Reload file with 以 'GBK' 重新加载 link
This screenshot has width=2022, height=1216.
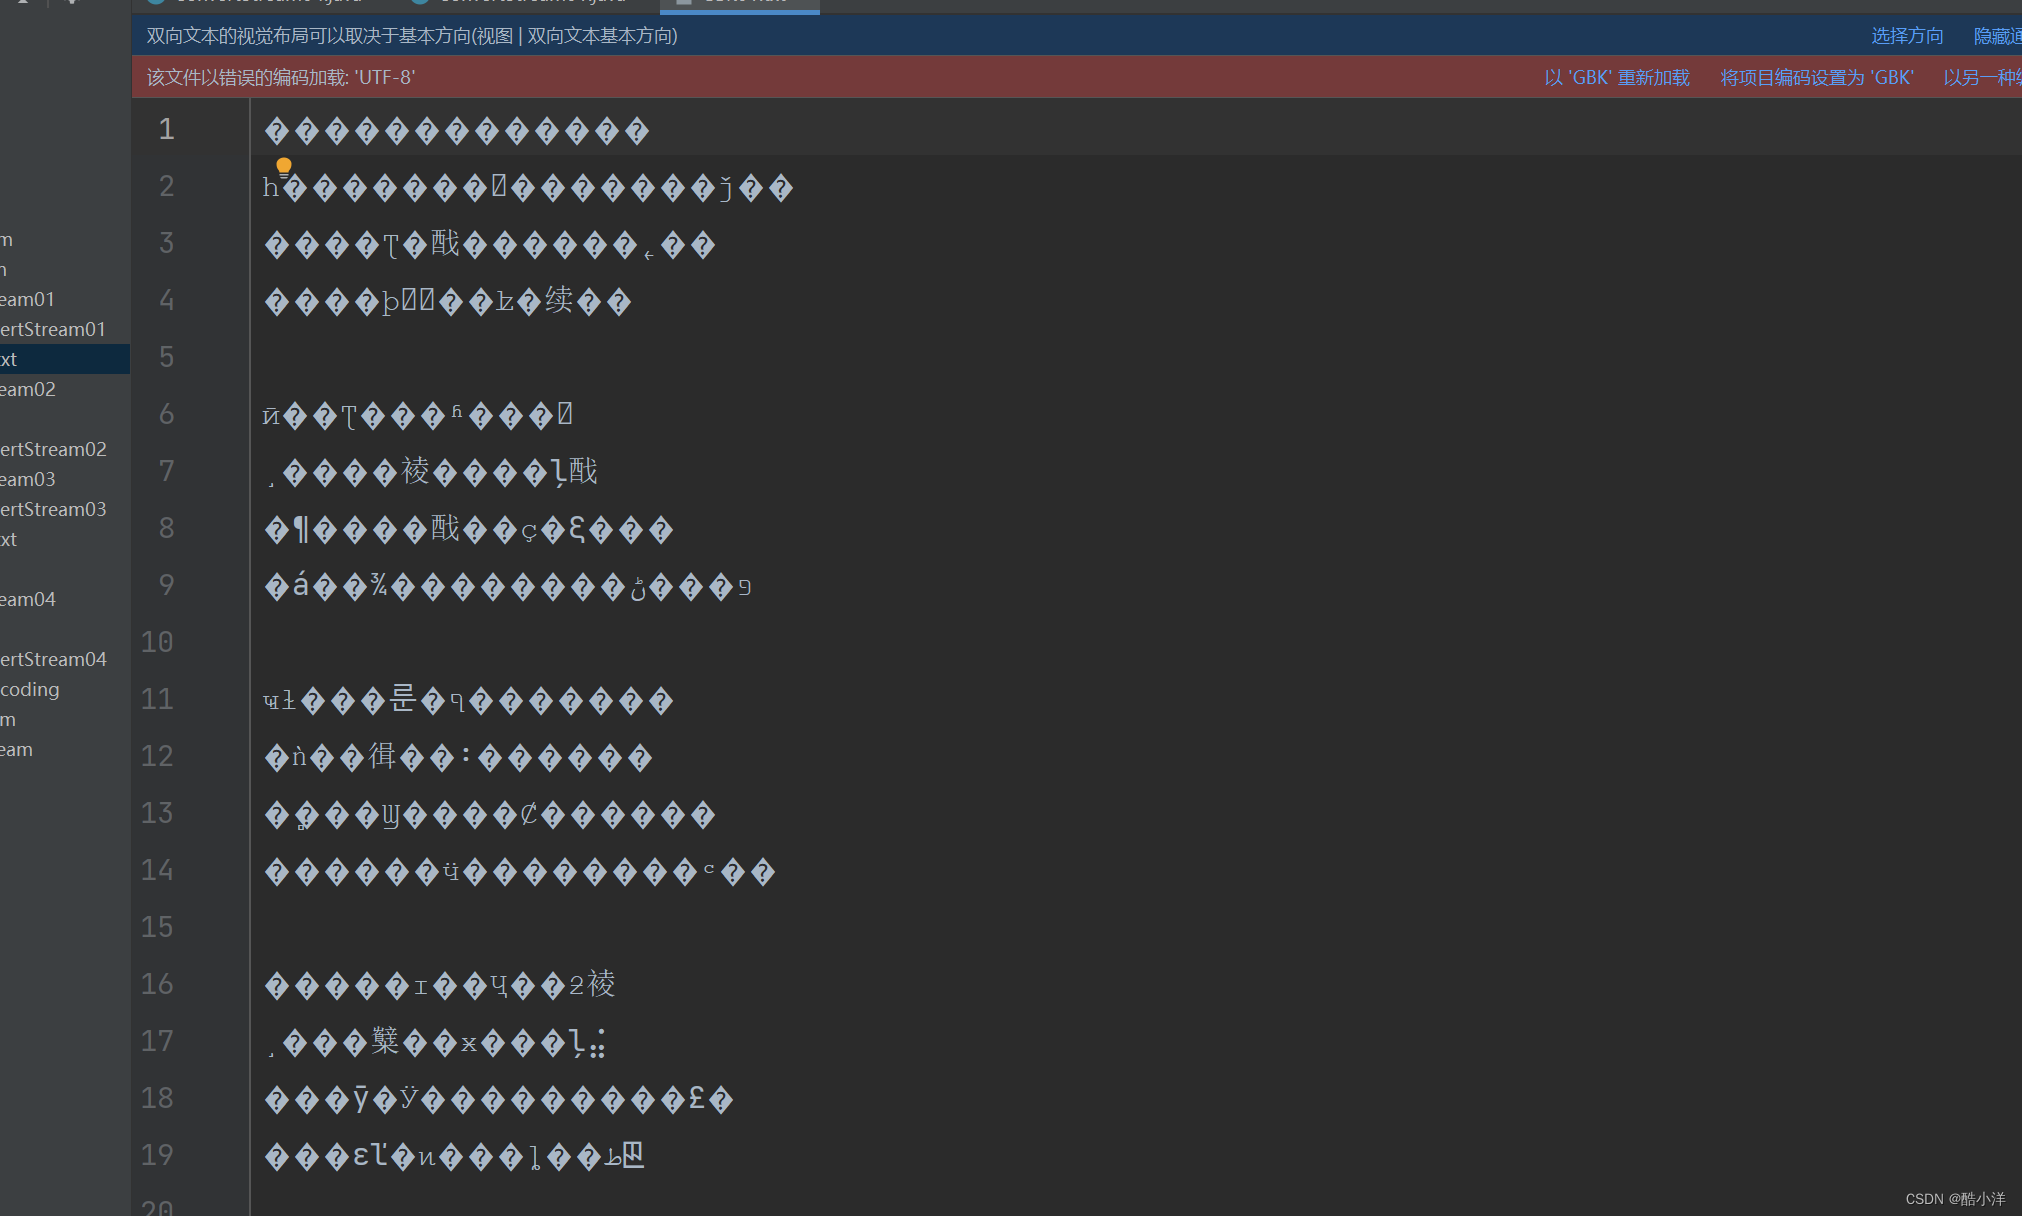point(1617,78)
